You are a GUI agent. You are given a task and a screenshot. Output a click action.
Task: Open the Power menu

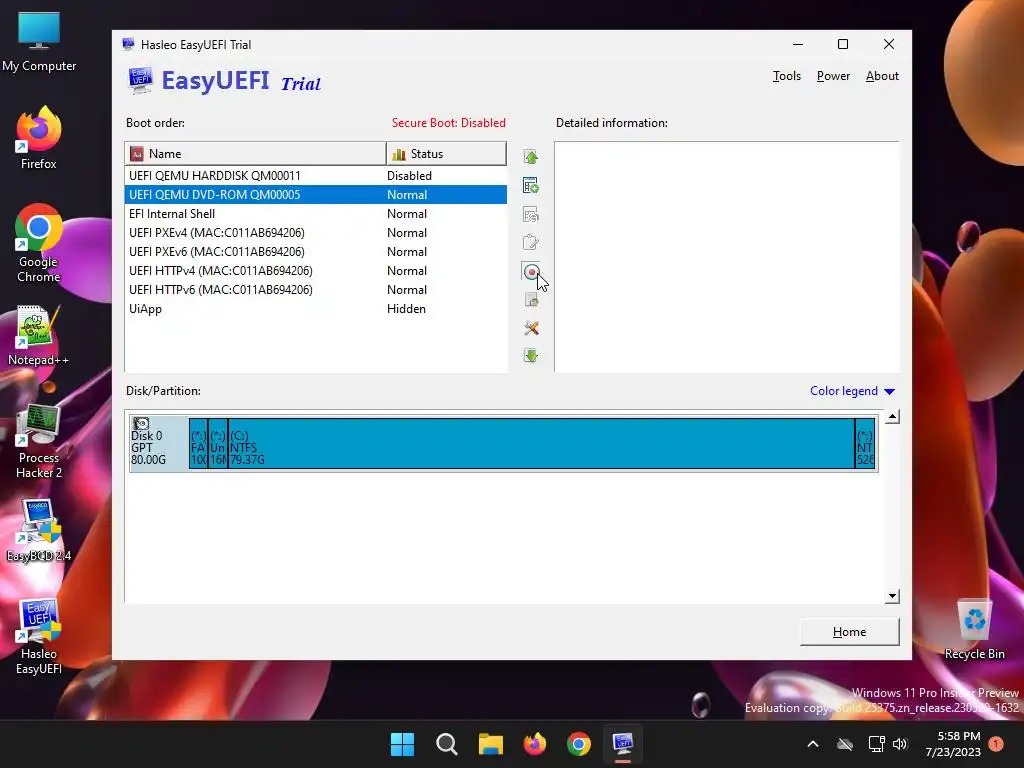point(833,76)
